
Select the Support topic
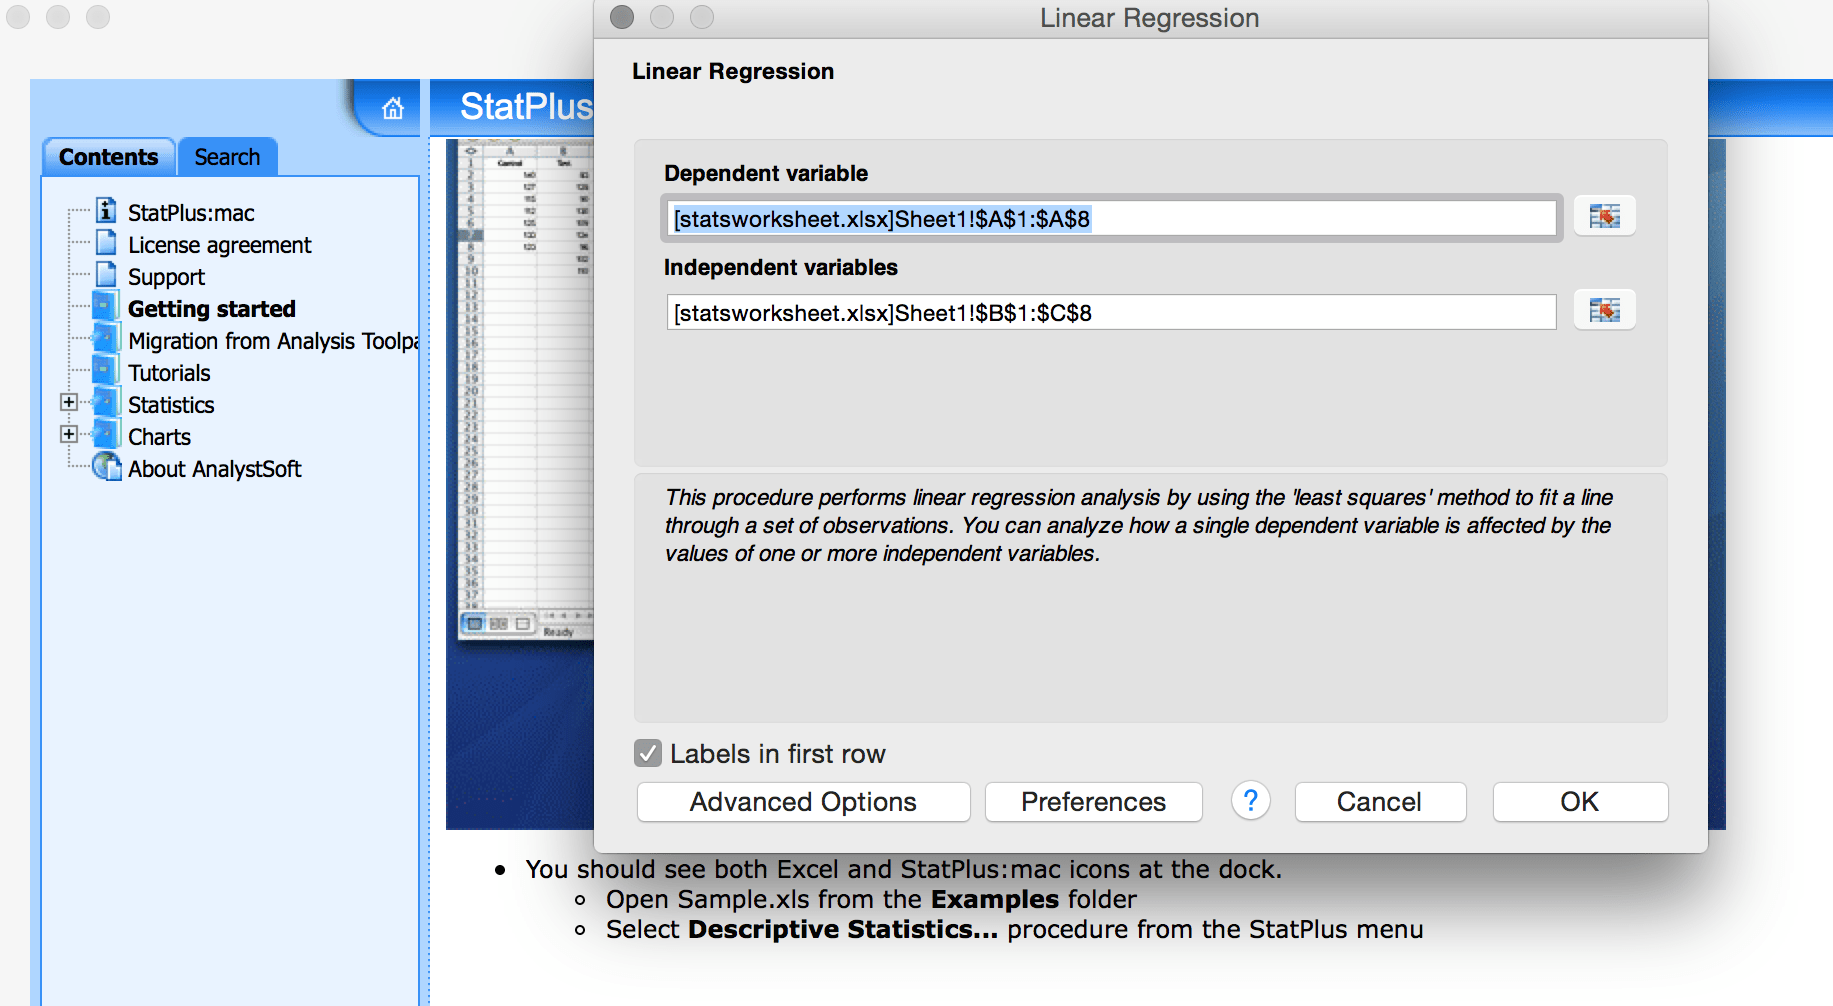point(166,277)
